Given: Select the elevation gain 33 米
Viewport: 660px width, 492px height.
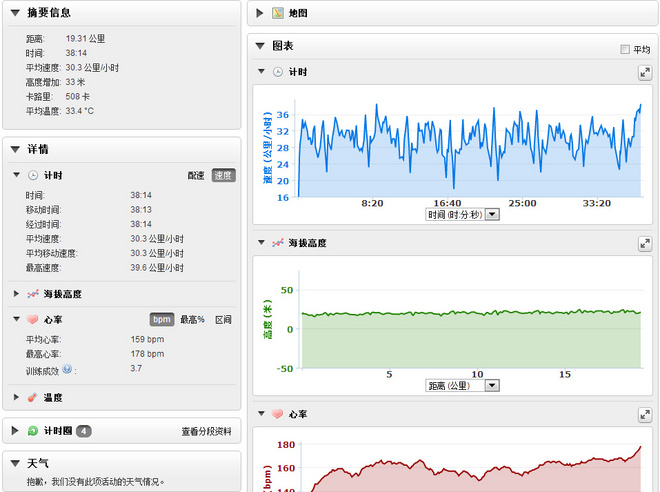Looking at the screenshot, I should (75, 82).
